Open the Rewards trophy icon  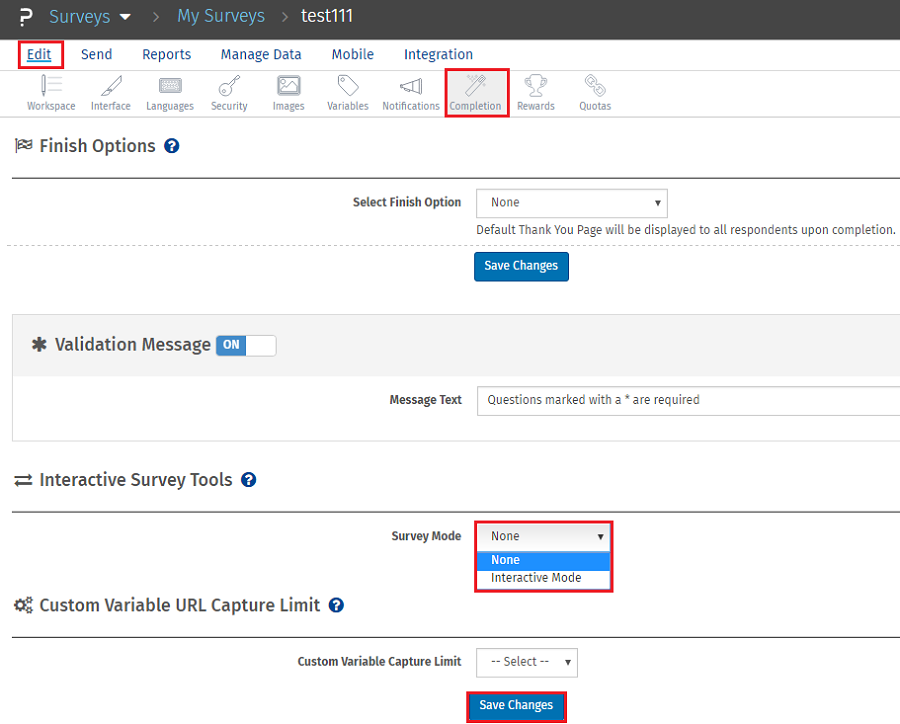point(536,93)
